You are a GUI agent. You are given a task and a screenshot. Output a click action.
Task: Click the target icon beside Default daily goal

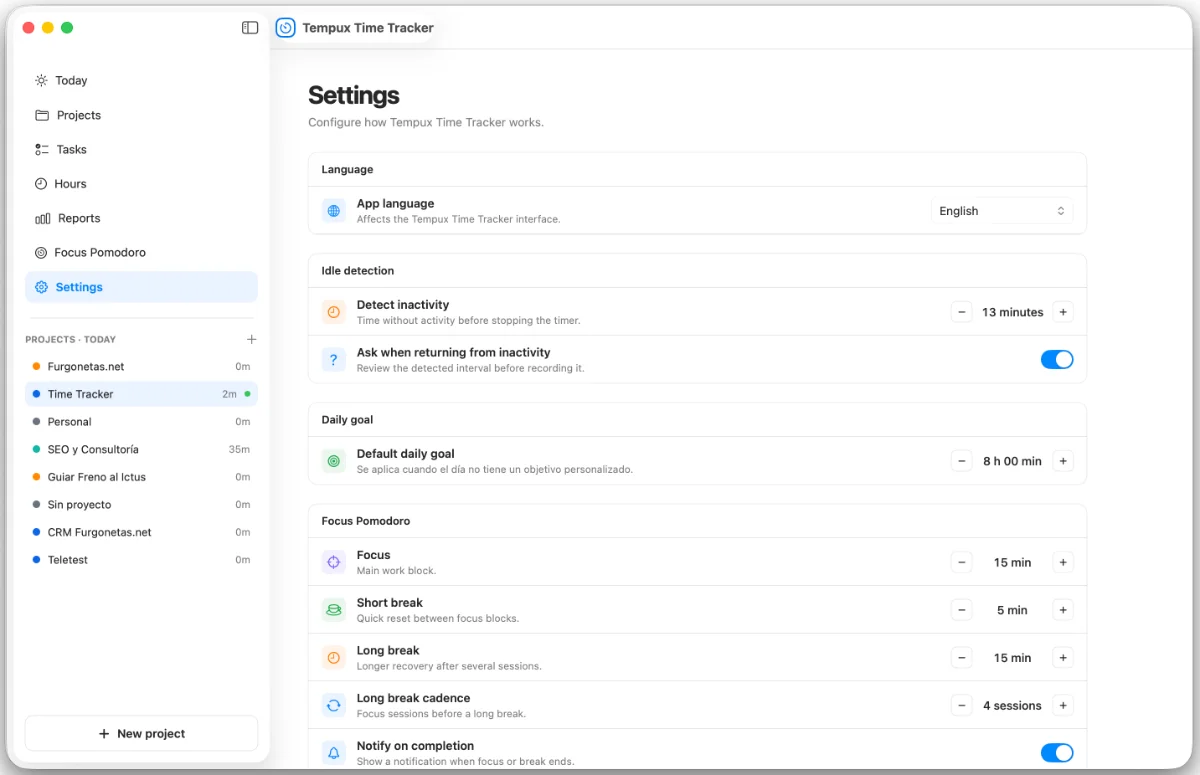pyautogui.click(x=334, y=461)
